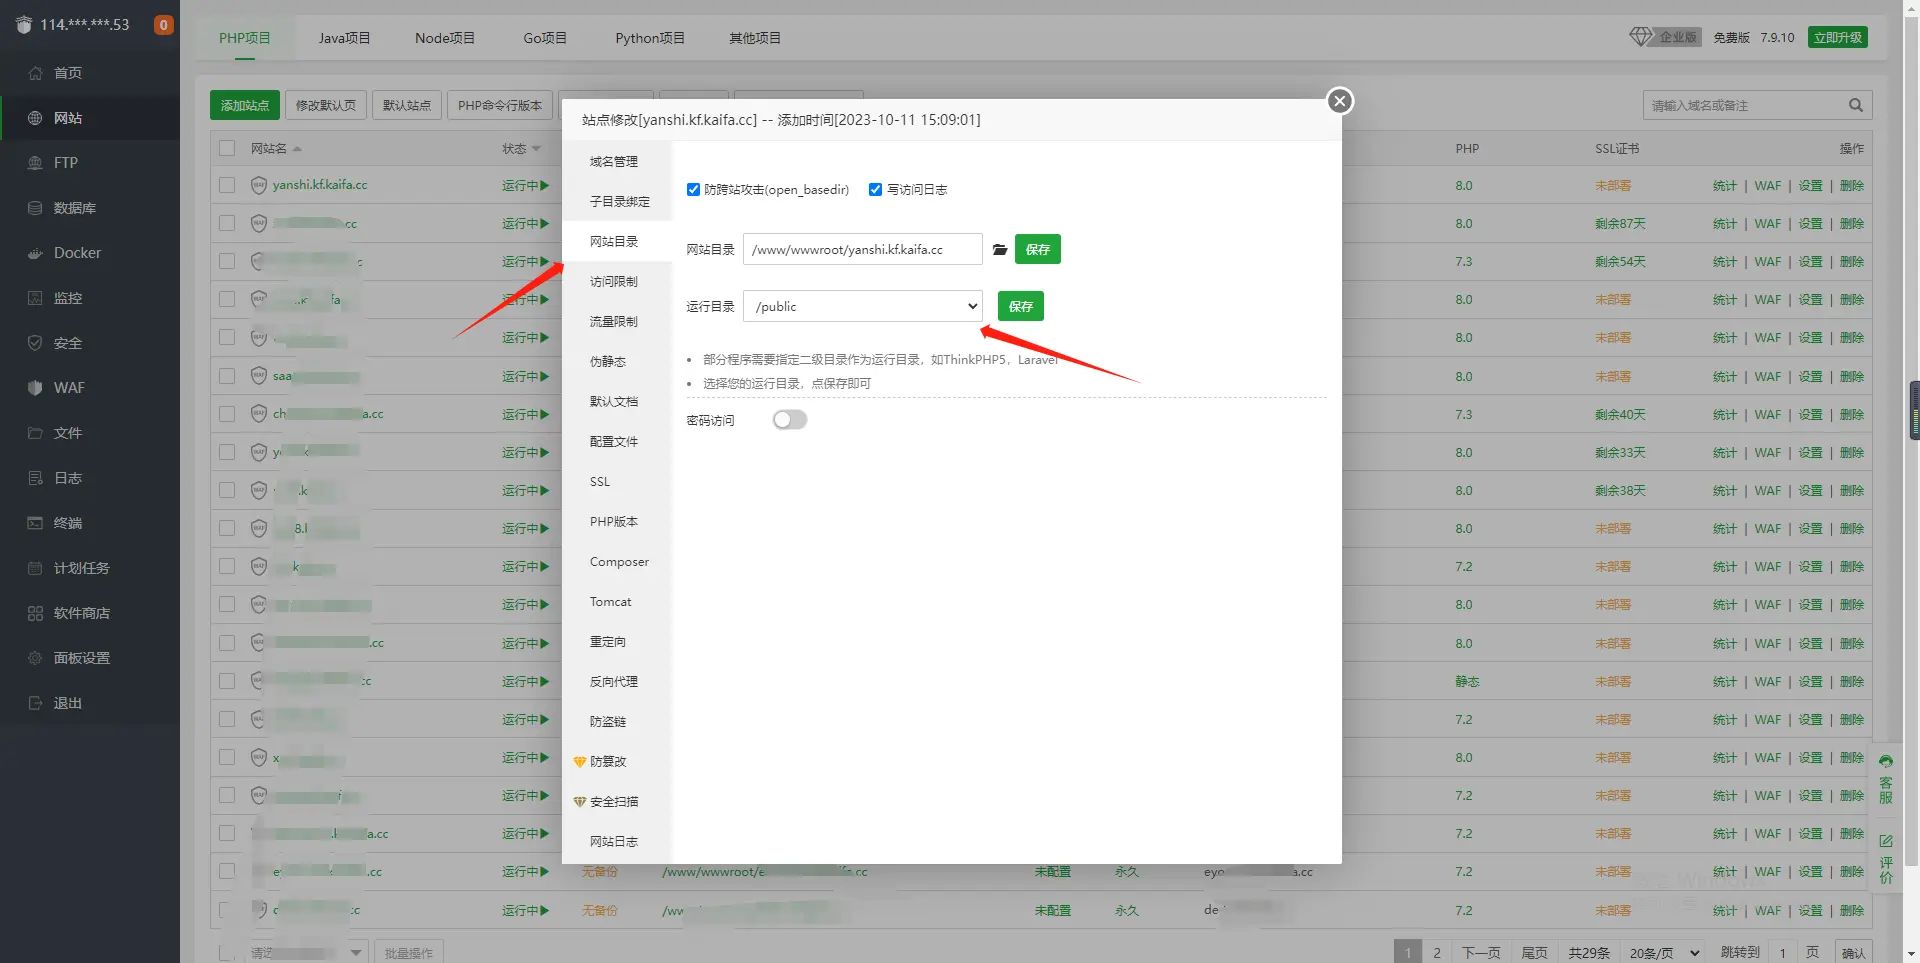
Task: Open the 安全 shield sidebar icon
Action: point(35,343)
